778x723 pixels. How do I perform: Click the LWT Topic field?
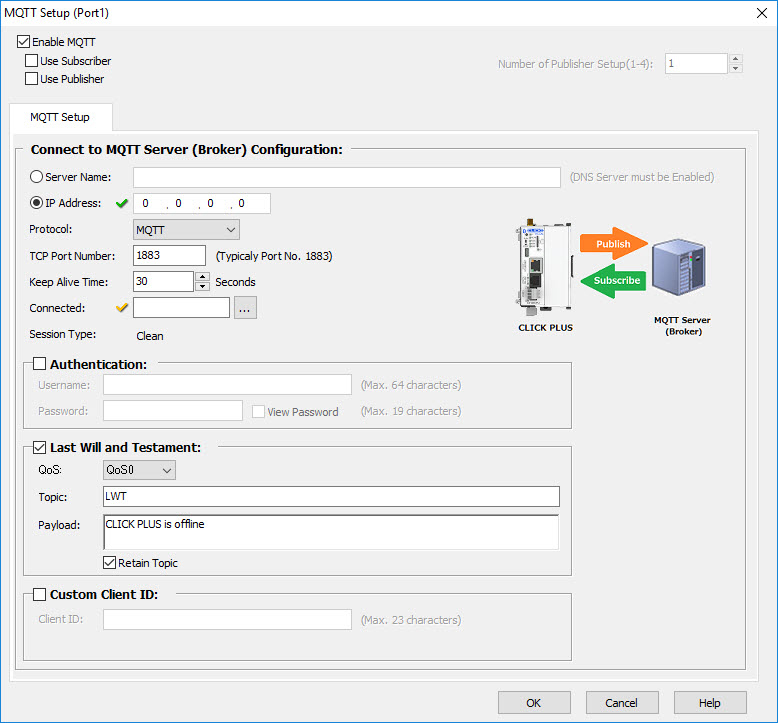331,496
